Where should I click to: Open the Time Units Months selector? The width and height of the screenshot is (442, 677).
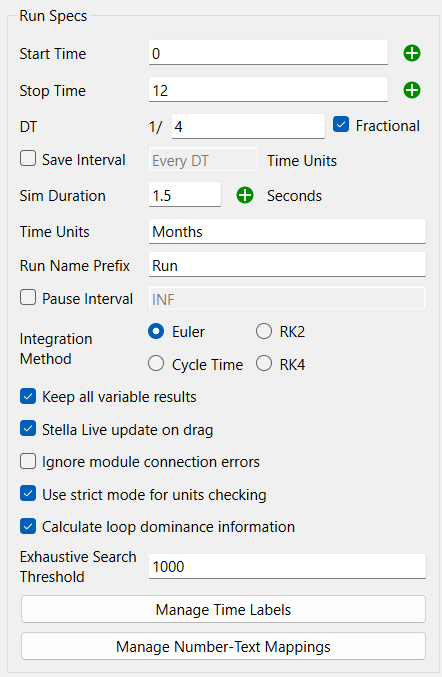pos(287,231)
